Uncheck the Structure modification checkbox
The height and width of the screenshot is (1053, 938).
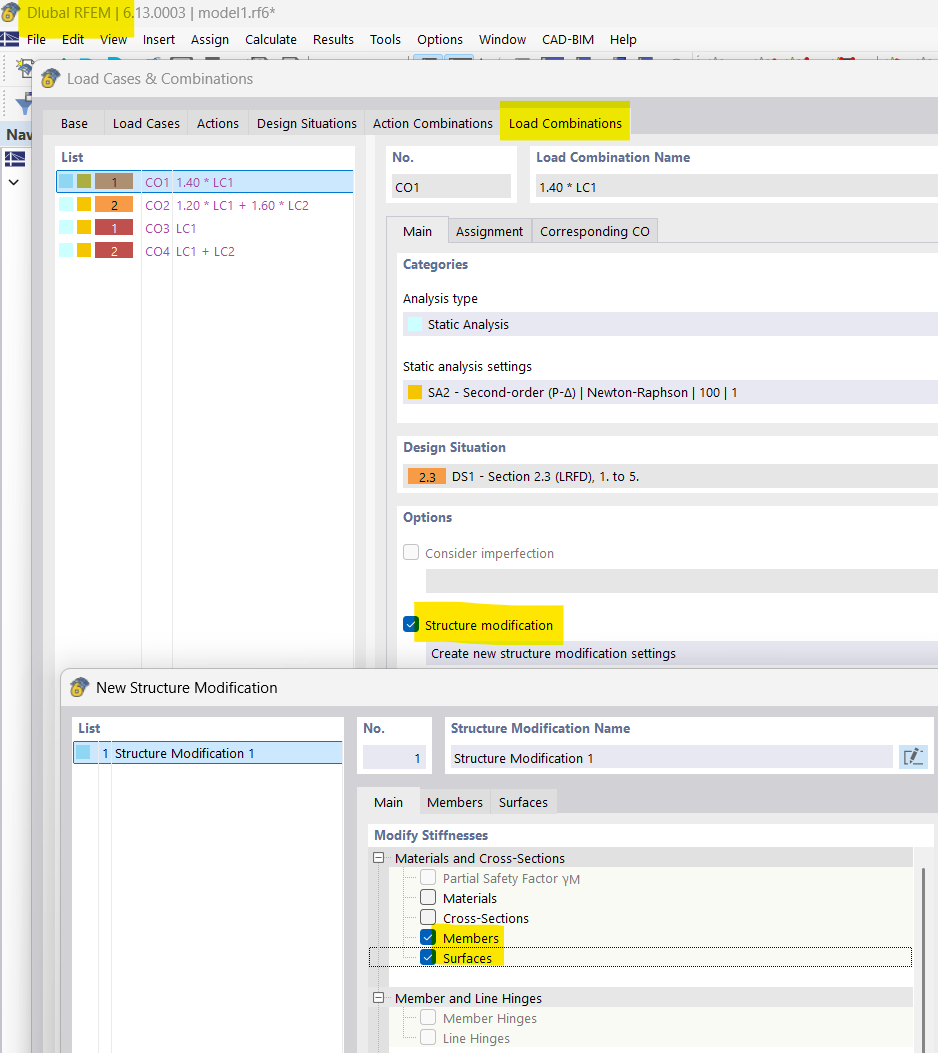[411, 625]
